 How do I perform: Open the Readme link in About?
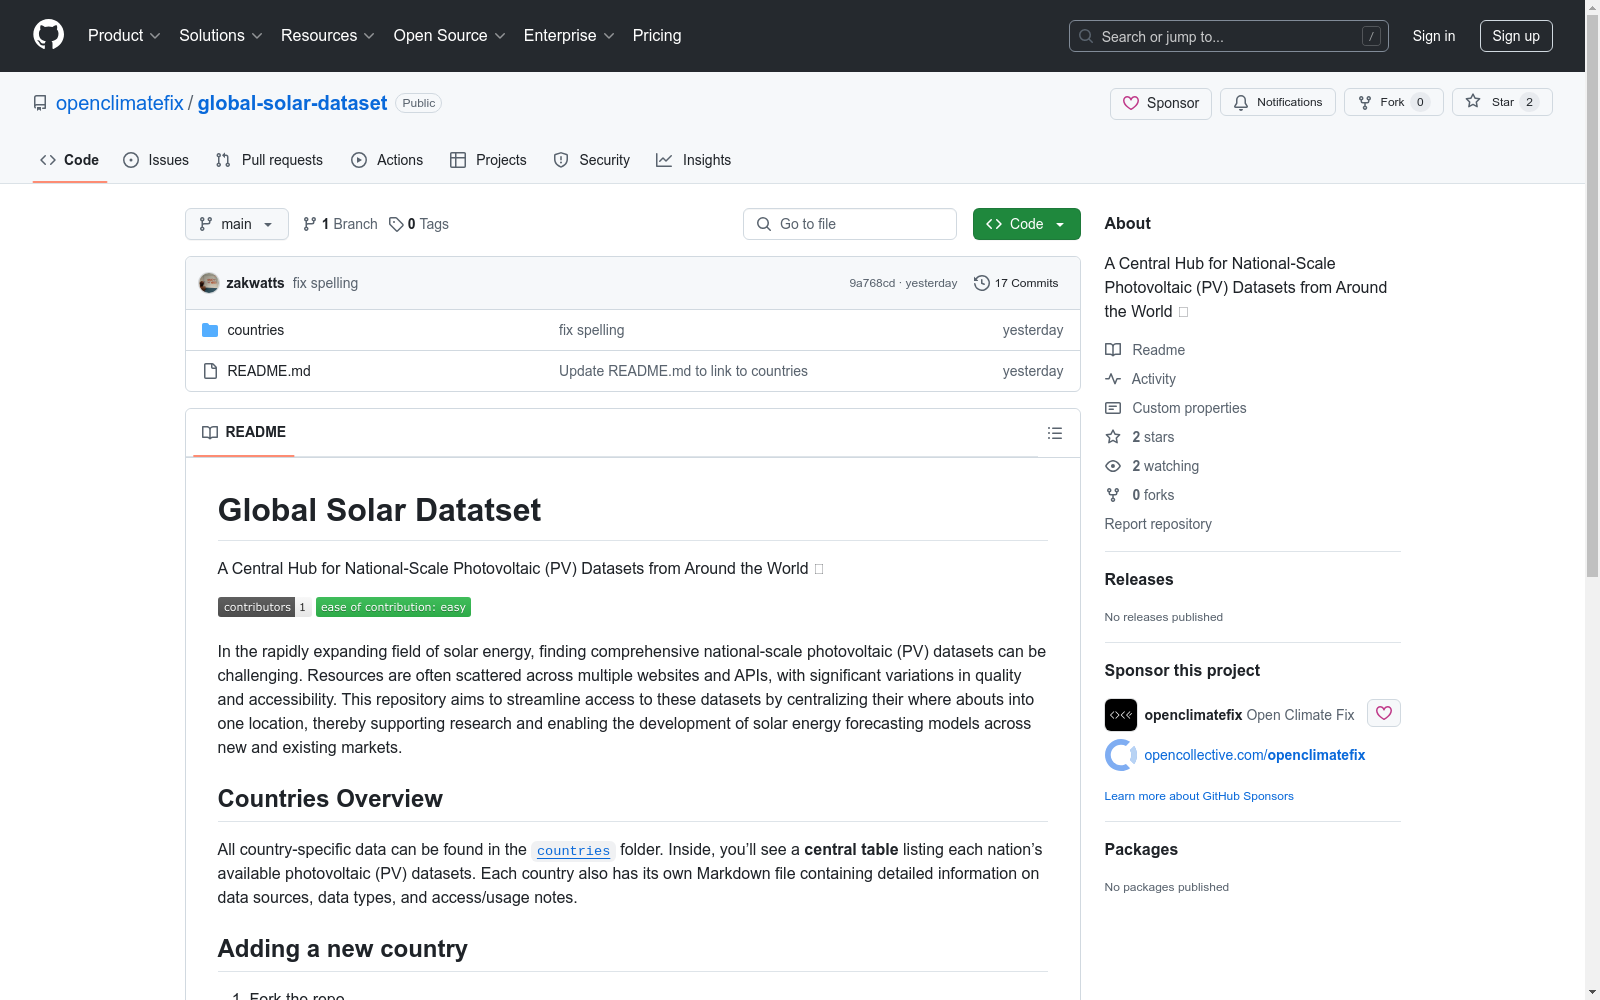pos(1145,350)
